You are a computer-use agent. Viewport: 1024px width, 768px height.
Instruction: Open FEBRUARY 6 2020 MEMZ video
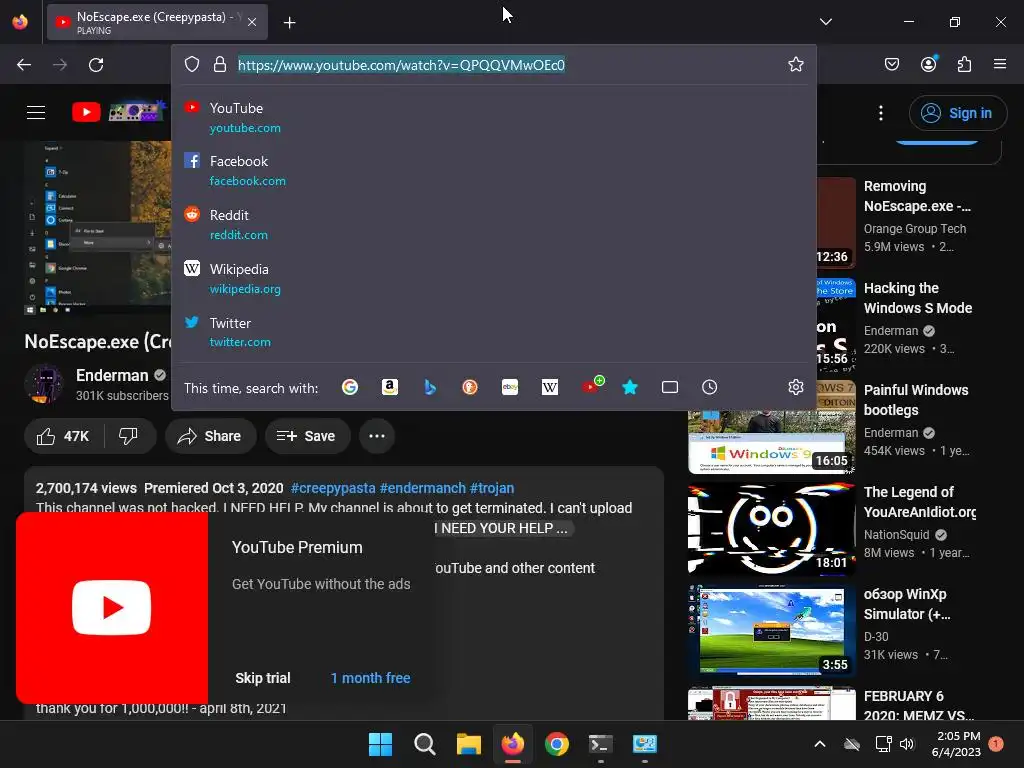pyautogui.click(x=918, y=705)
